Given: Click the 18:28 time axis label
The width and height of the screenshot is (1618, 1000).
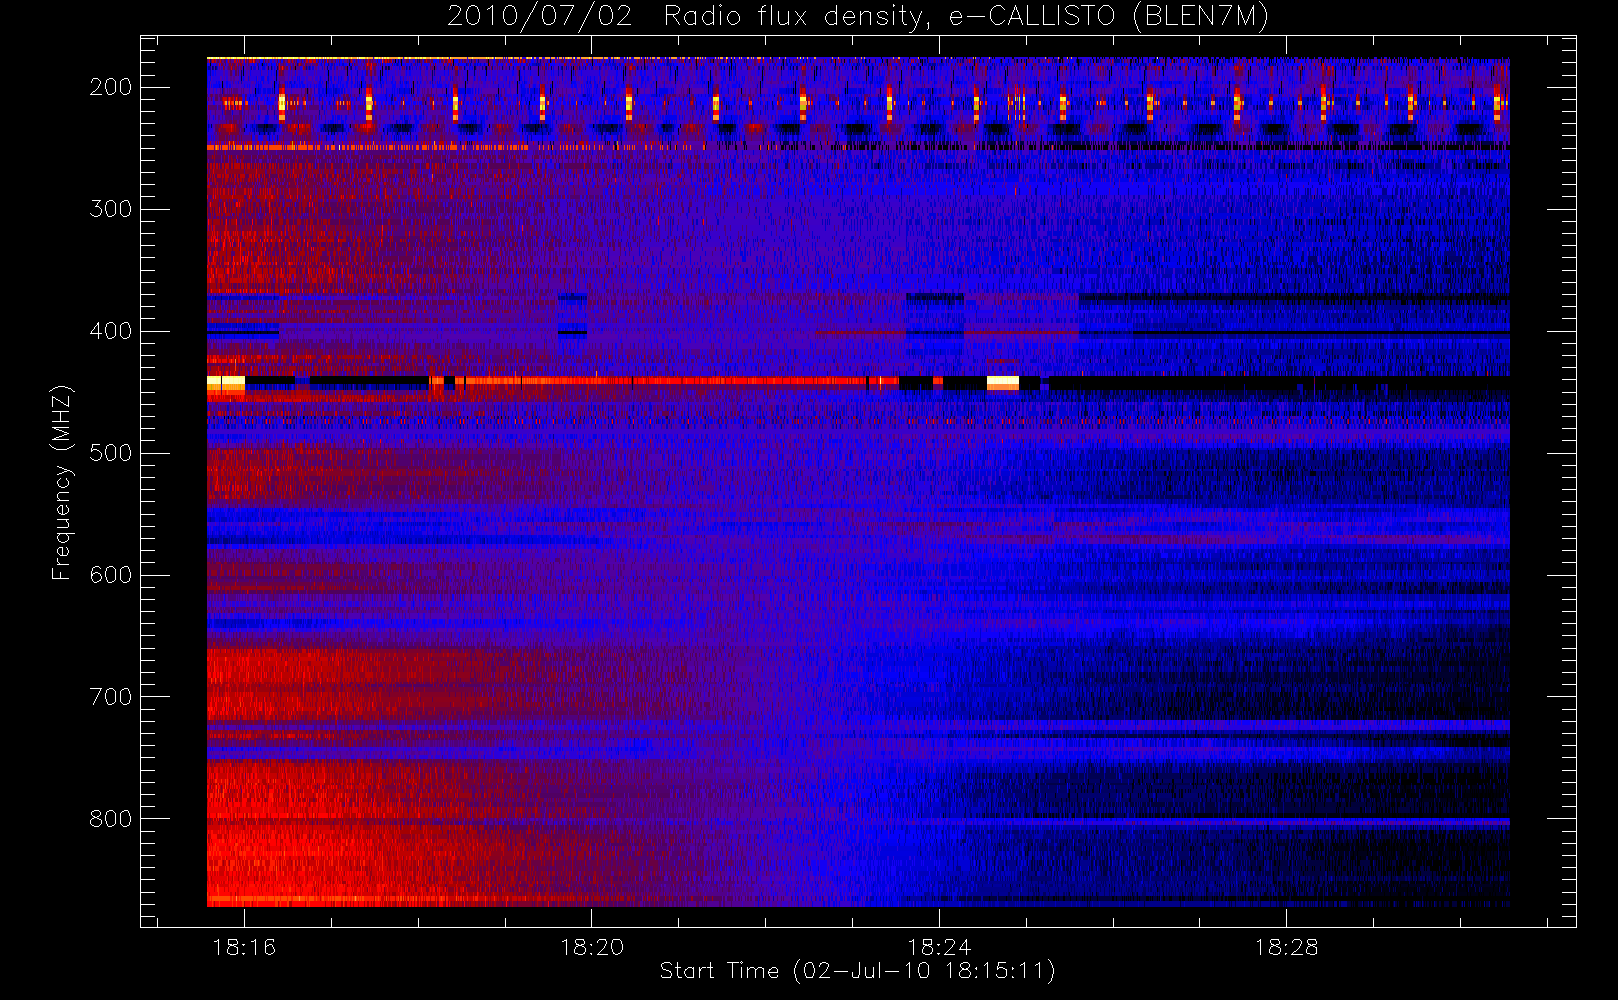Looking at the screenshot, I should 1287,947.
